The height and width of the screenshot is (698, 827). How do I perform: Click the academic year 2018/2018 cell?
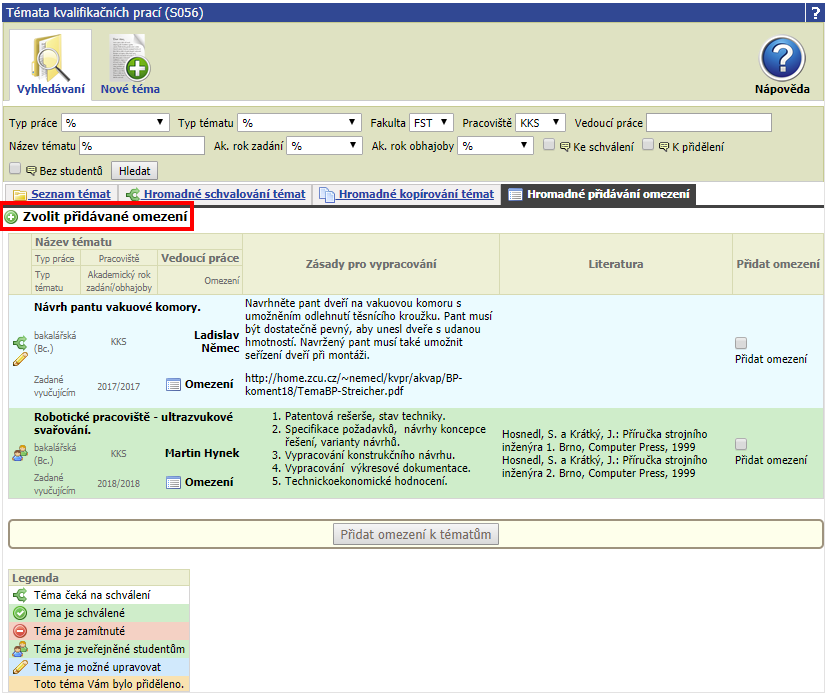pyautogui.click(x=119, y=484)
